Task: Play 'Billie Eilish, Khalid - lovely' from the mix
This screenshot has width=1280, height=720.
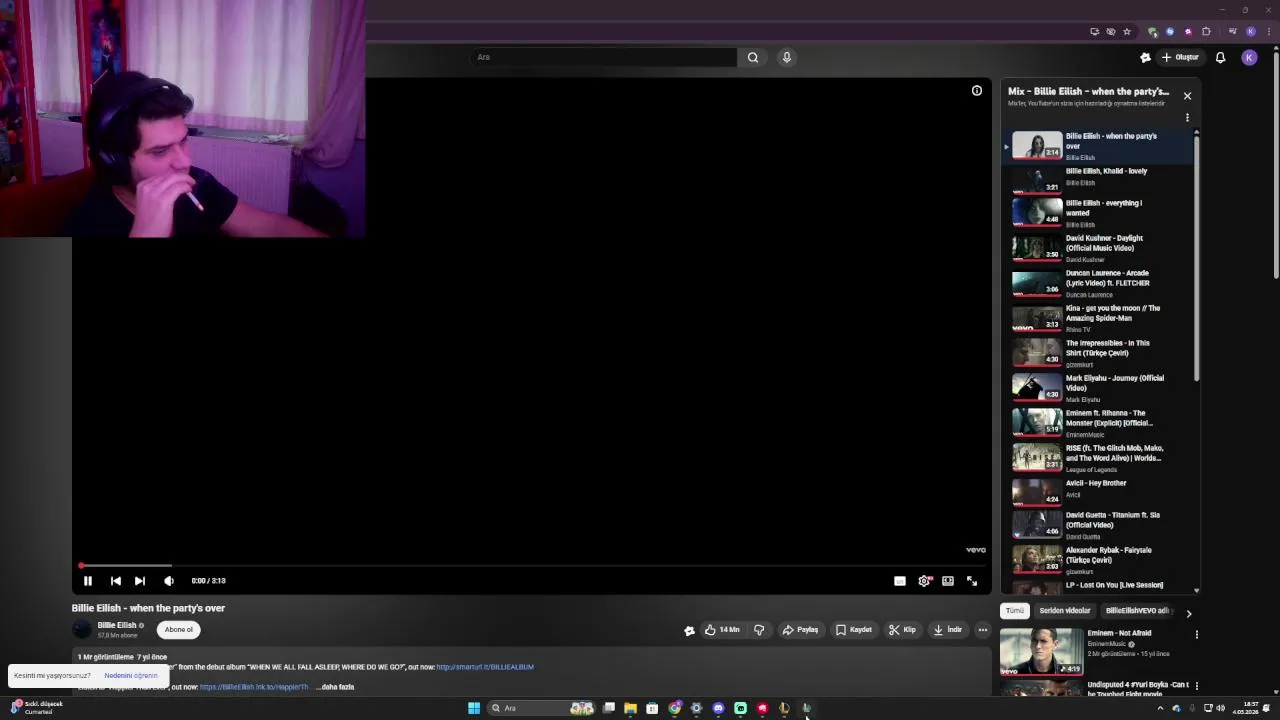Action: [1098, 178]
